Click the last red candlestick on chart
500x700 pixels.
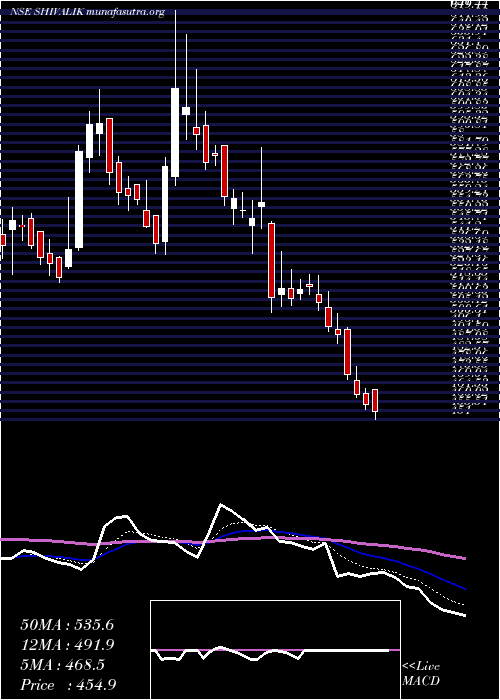point(375,400)
